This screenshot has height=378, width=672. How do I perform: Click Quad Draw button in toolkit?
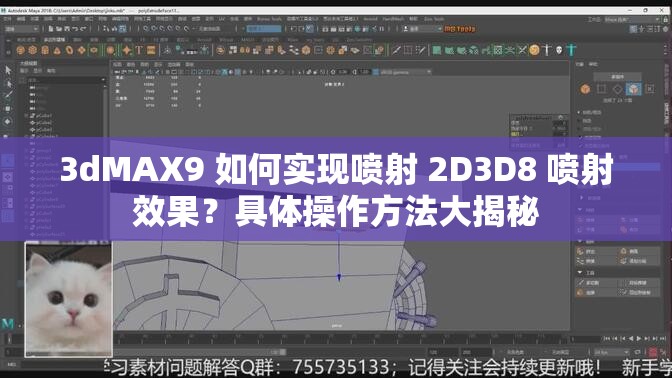(639, 292)
